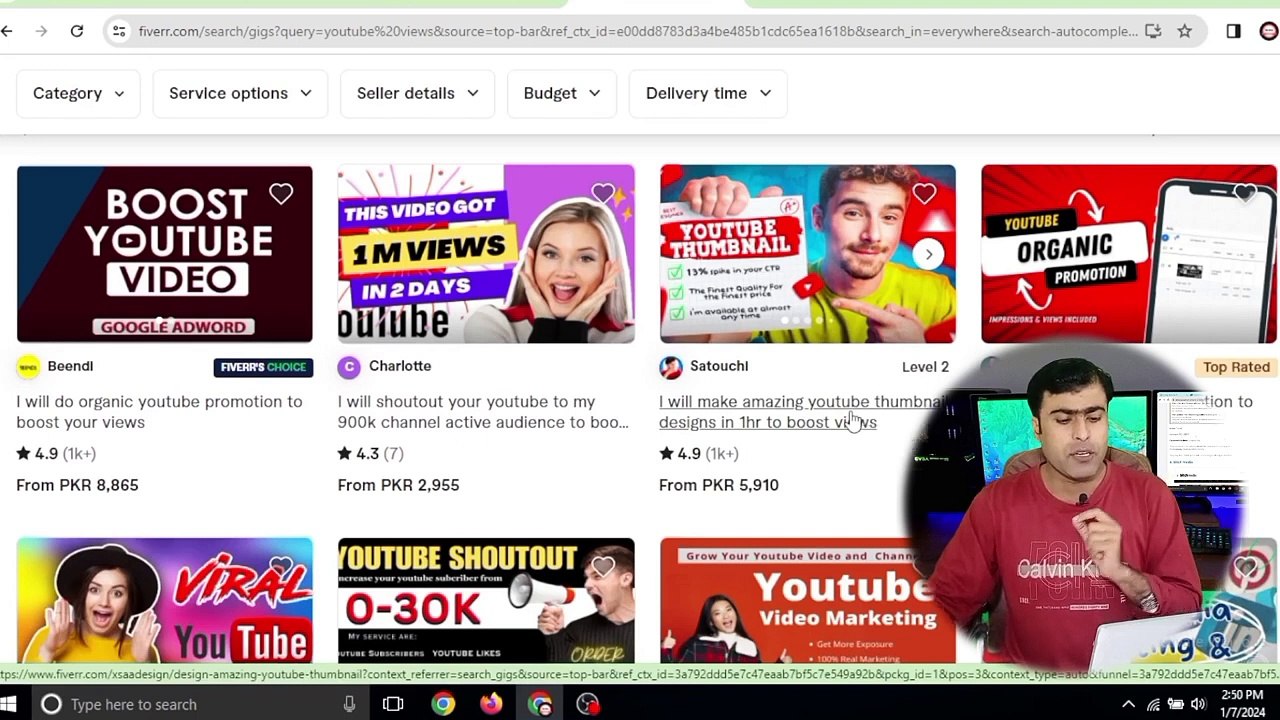Screen dimensions: 1280x720
Task: Click the "Level 2" seller label
Action: [x=925, y=367]
